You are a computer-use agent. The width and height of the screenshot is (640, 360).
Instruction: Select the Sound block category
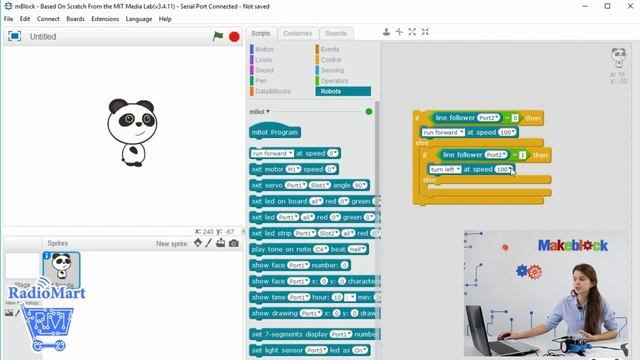point(264,70)
